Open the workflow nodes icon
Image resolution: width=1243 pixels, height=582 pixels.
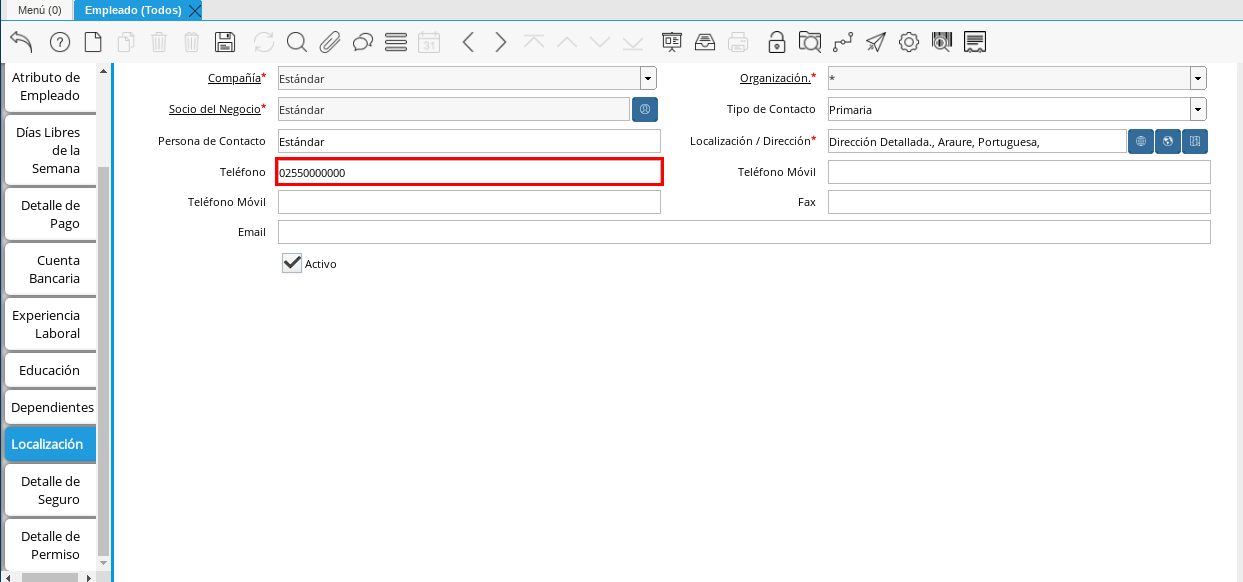(843, 42)
